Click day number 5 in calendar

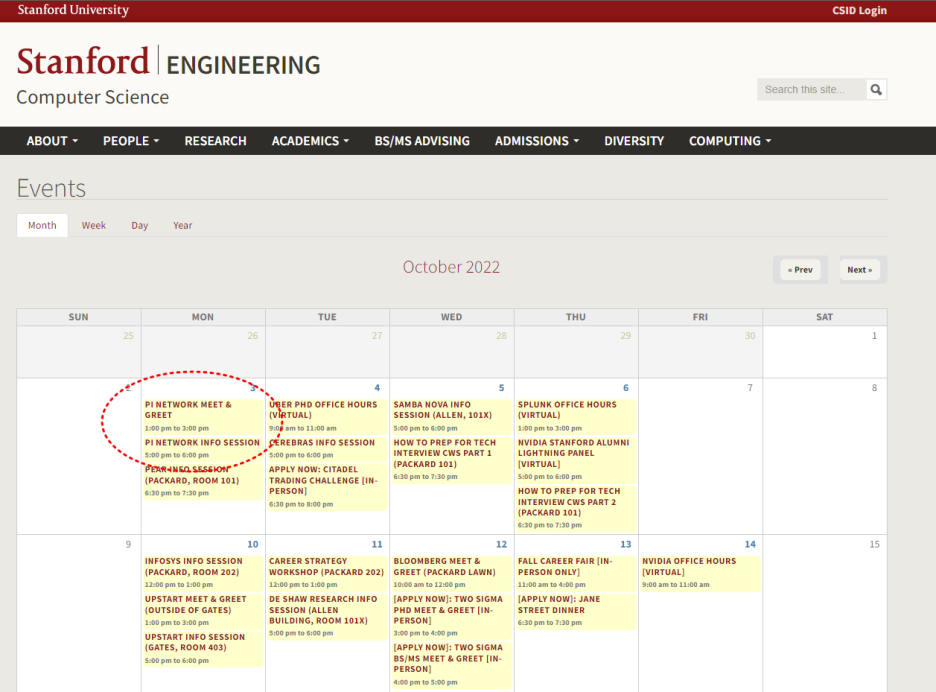(x=501, y=387)
